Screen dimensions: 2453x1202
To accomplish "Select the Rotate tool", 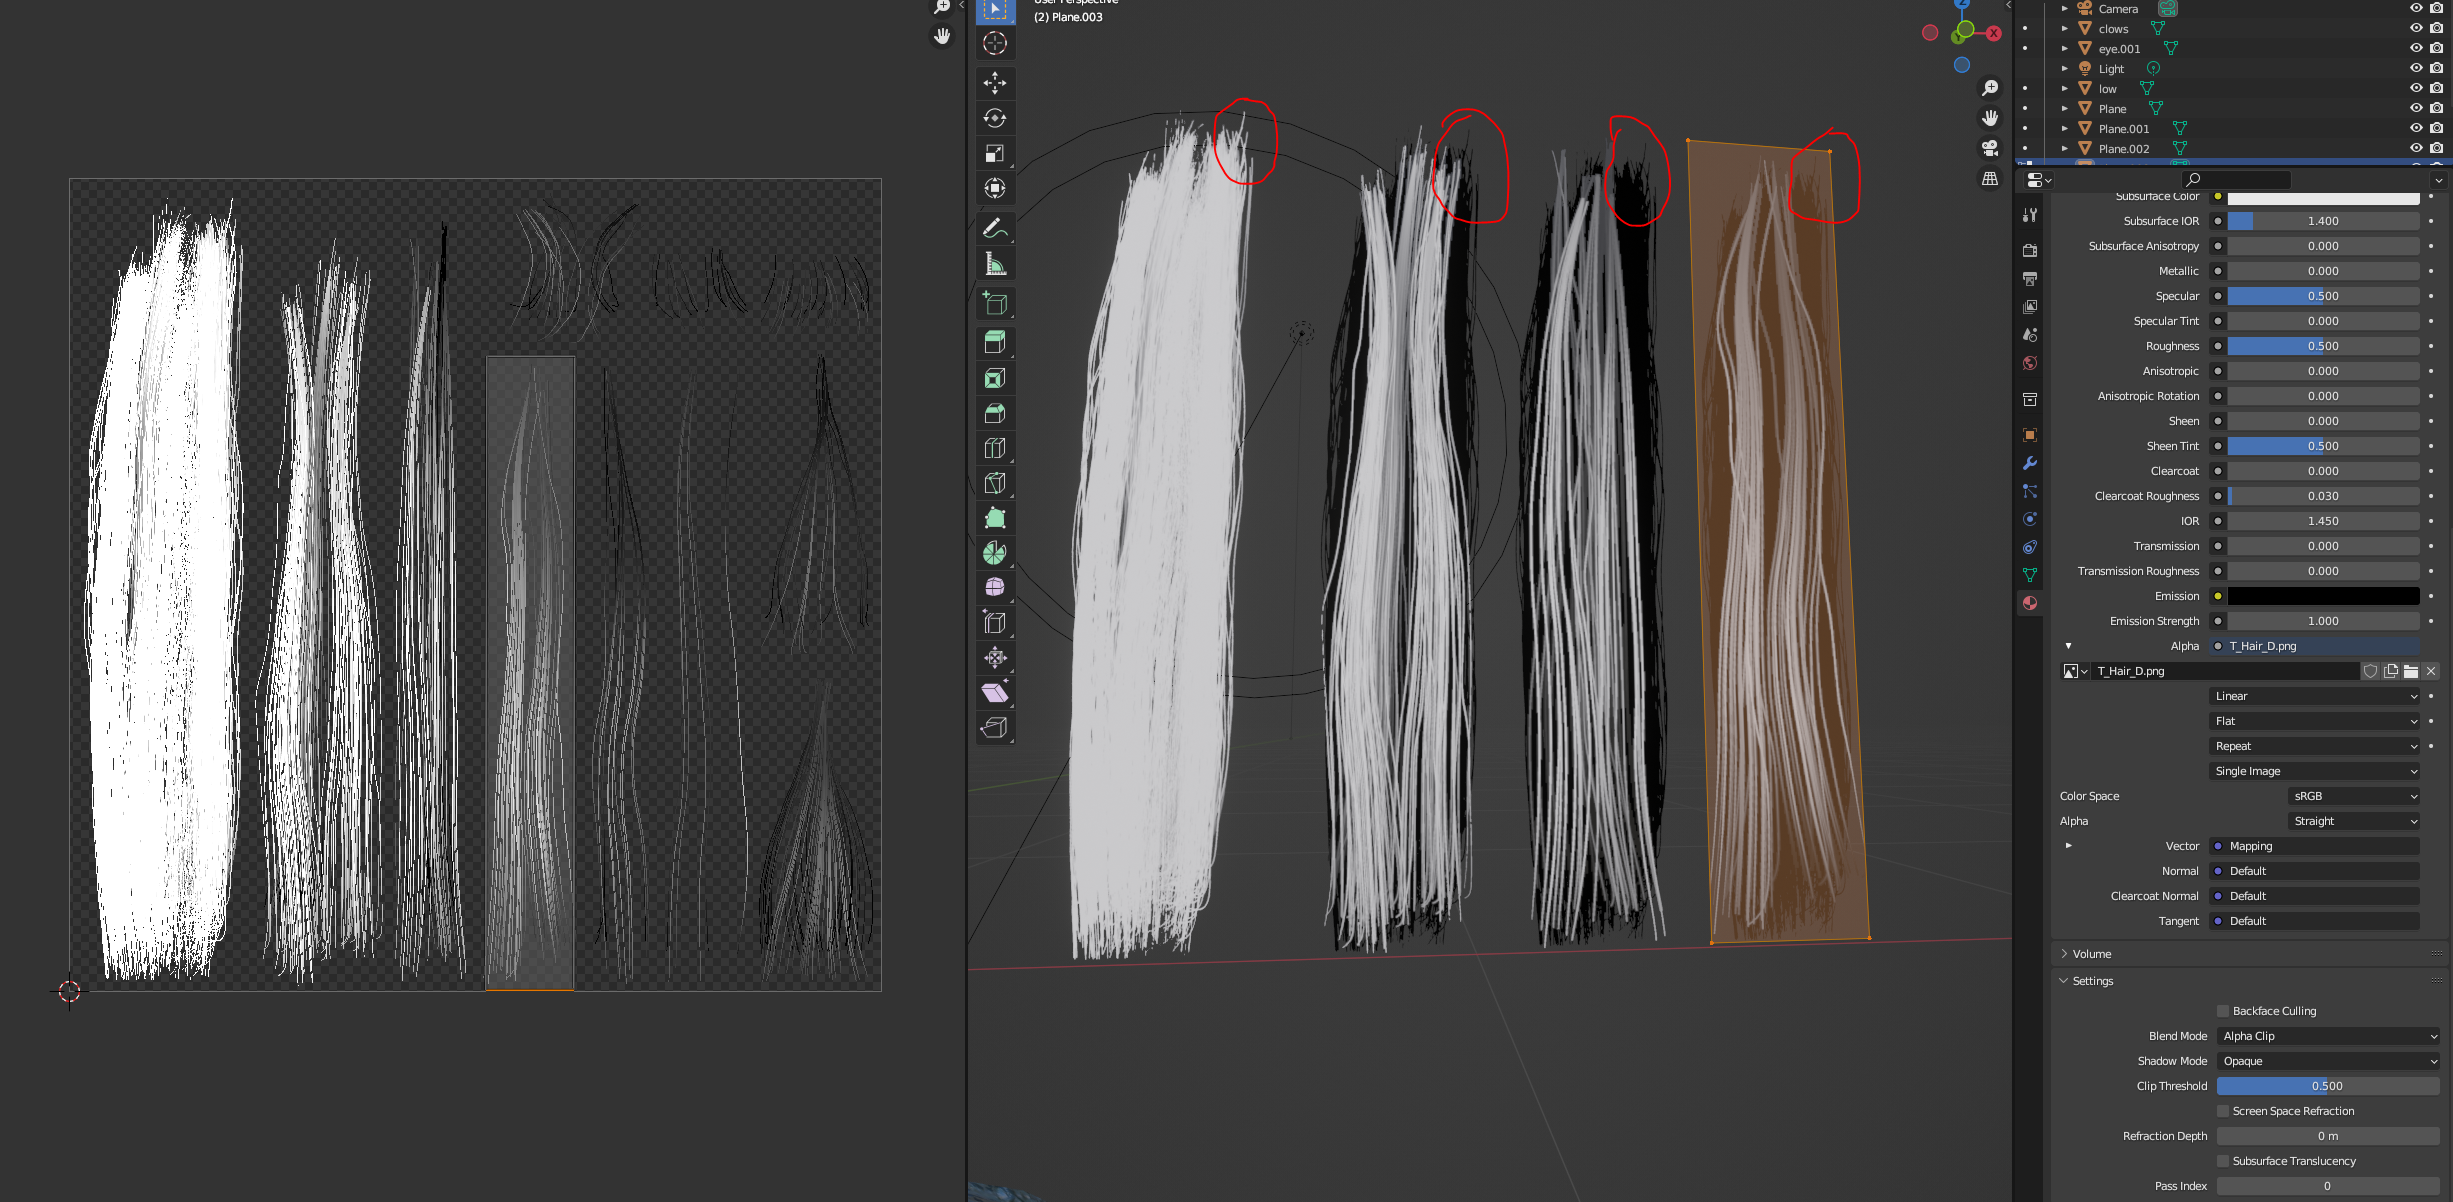I will click(995, 118).
